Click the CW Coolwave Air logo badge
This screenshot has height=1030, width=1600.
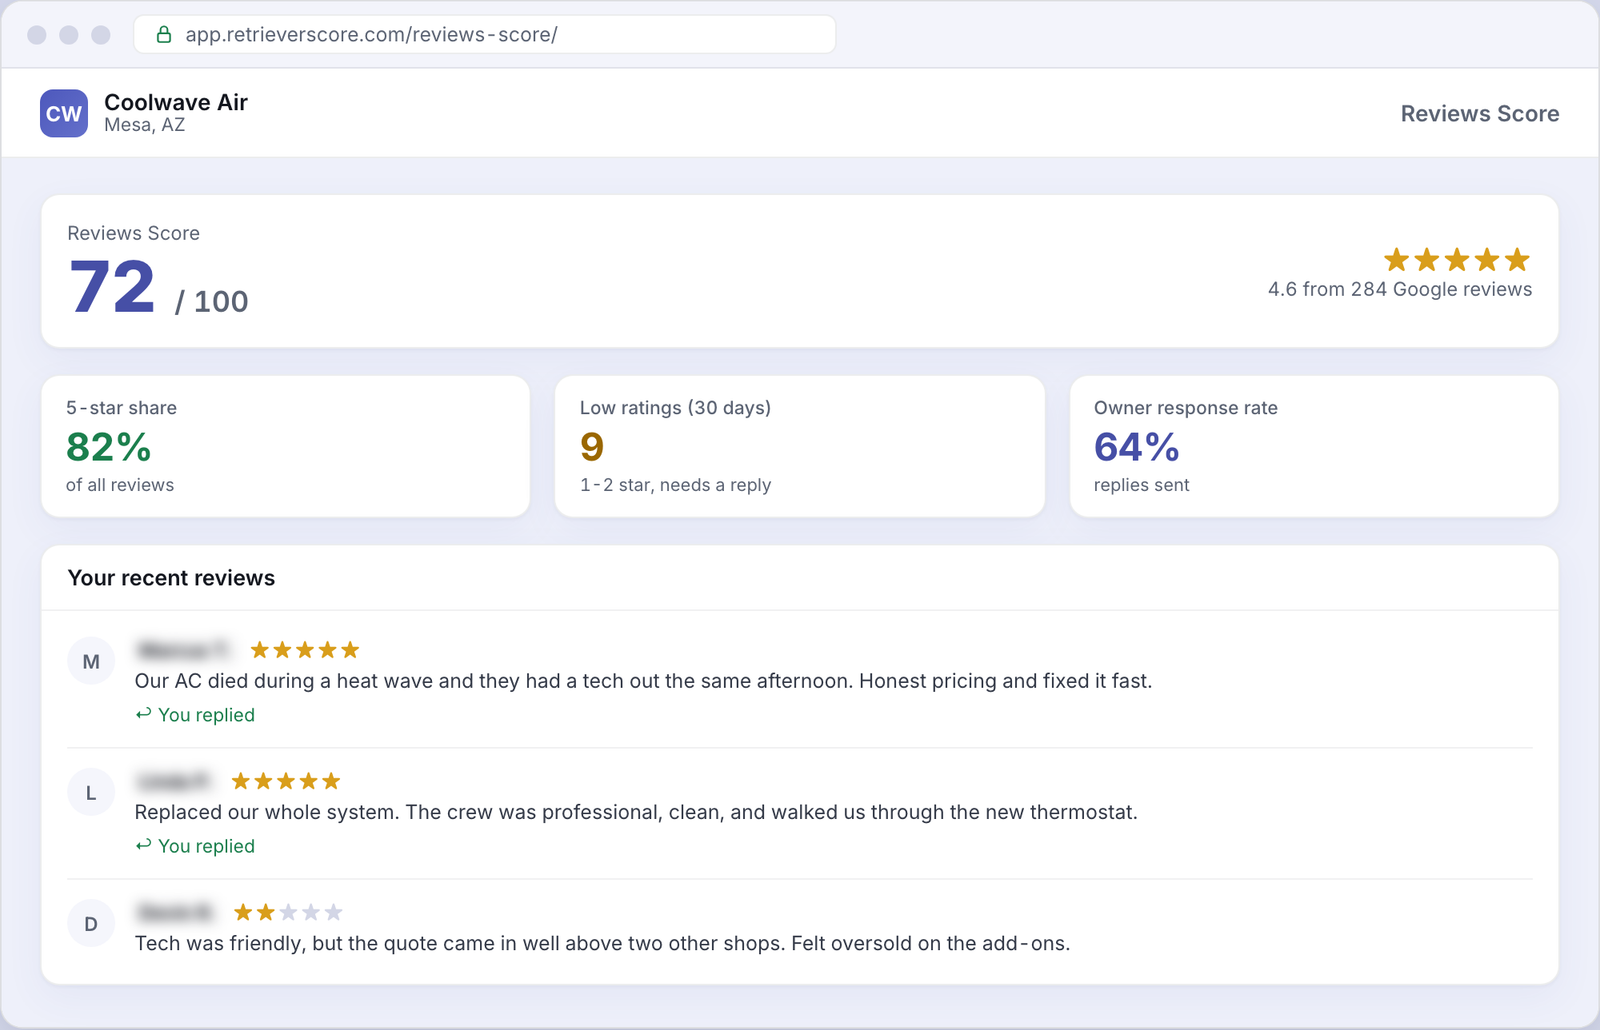64,113
